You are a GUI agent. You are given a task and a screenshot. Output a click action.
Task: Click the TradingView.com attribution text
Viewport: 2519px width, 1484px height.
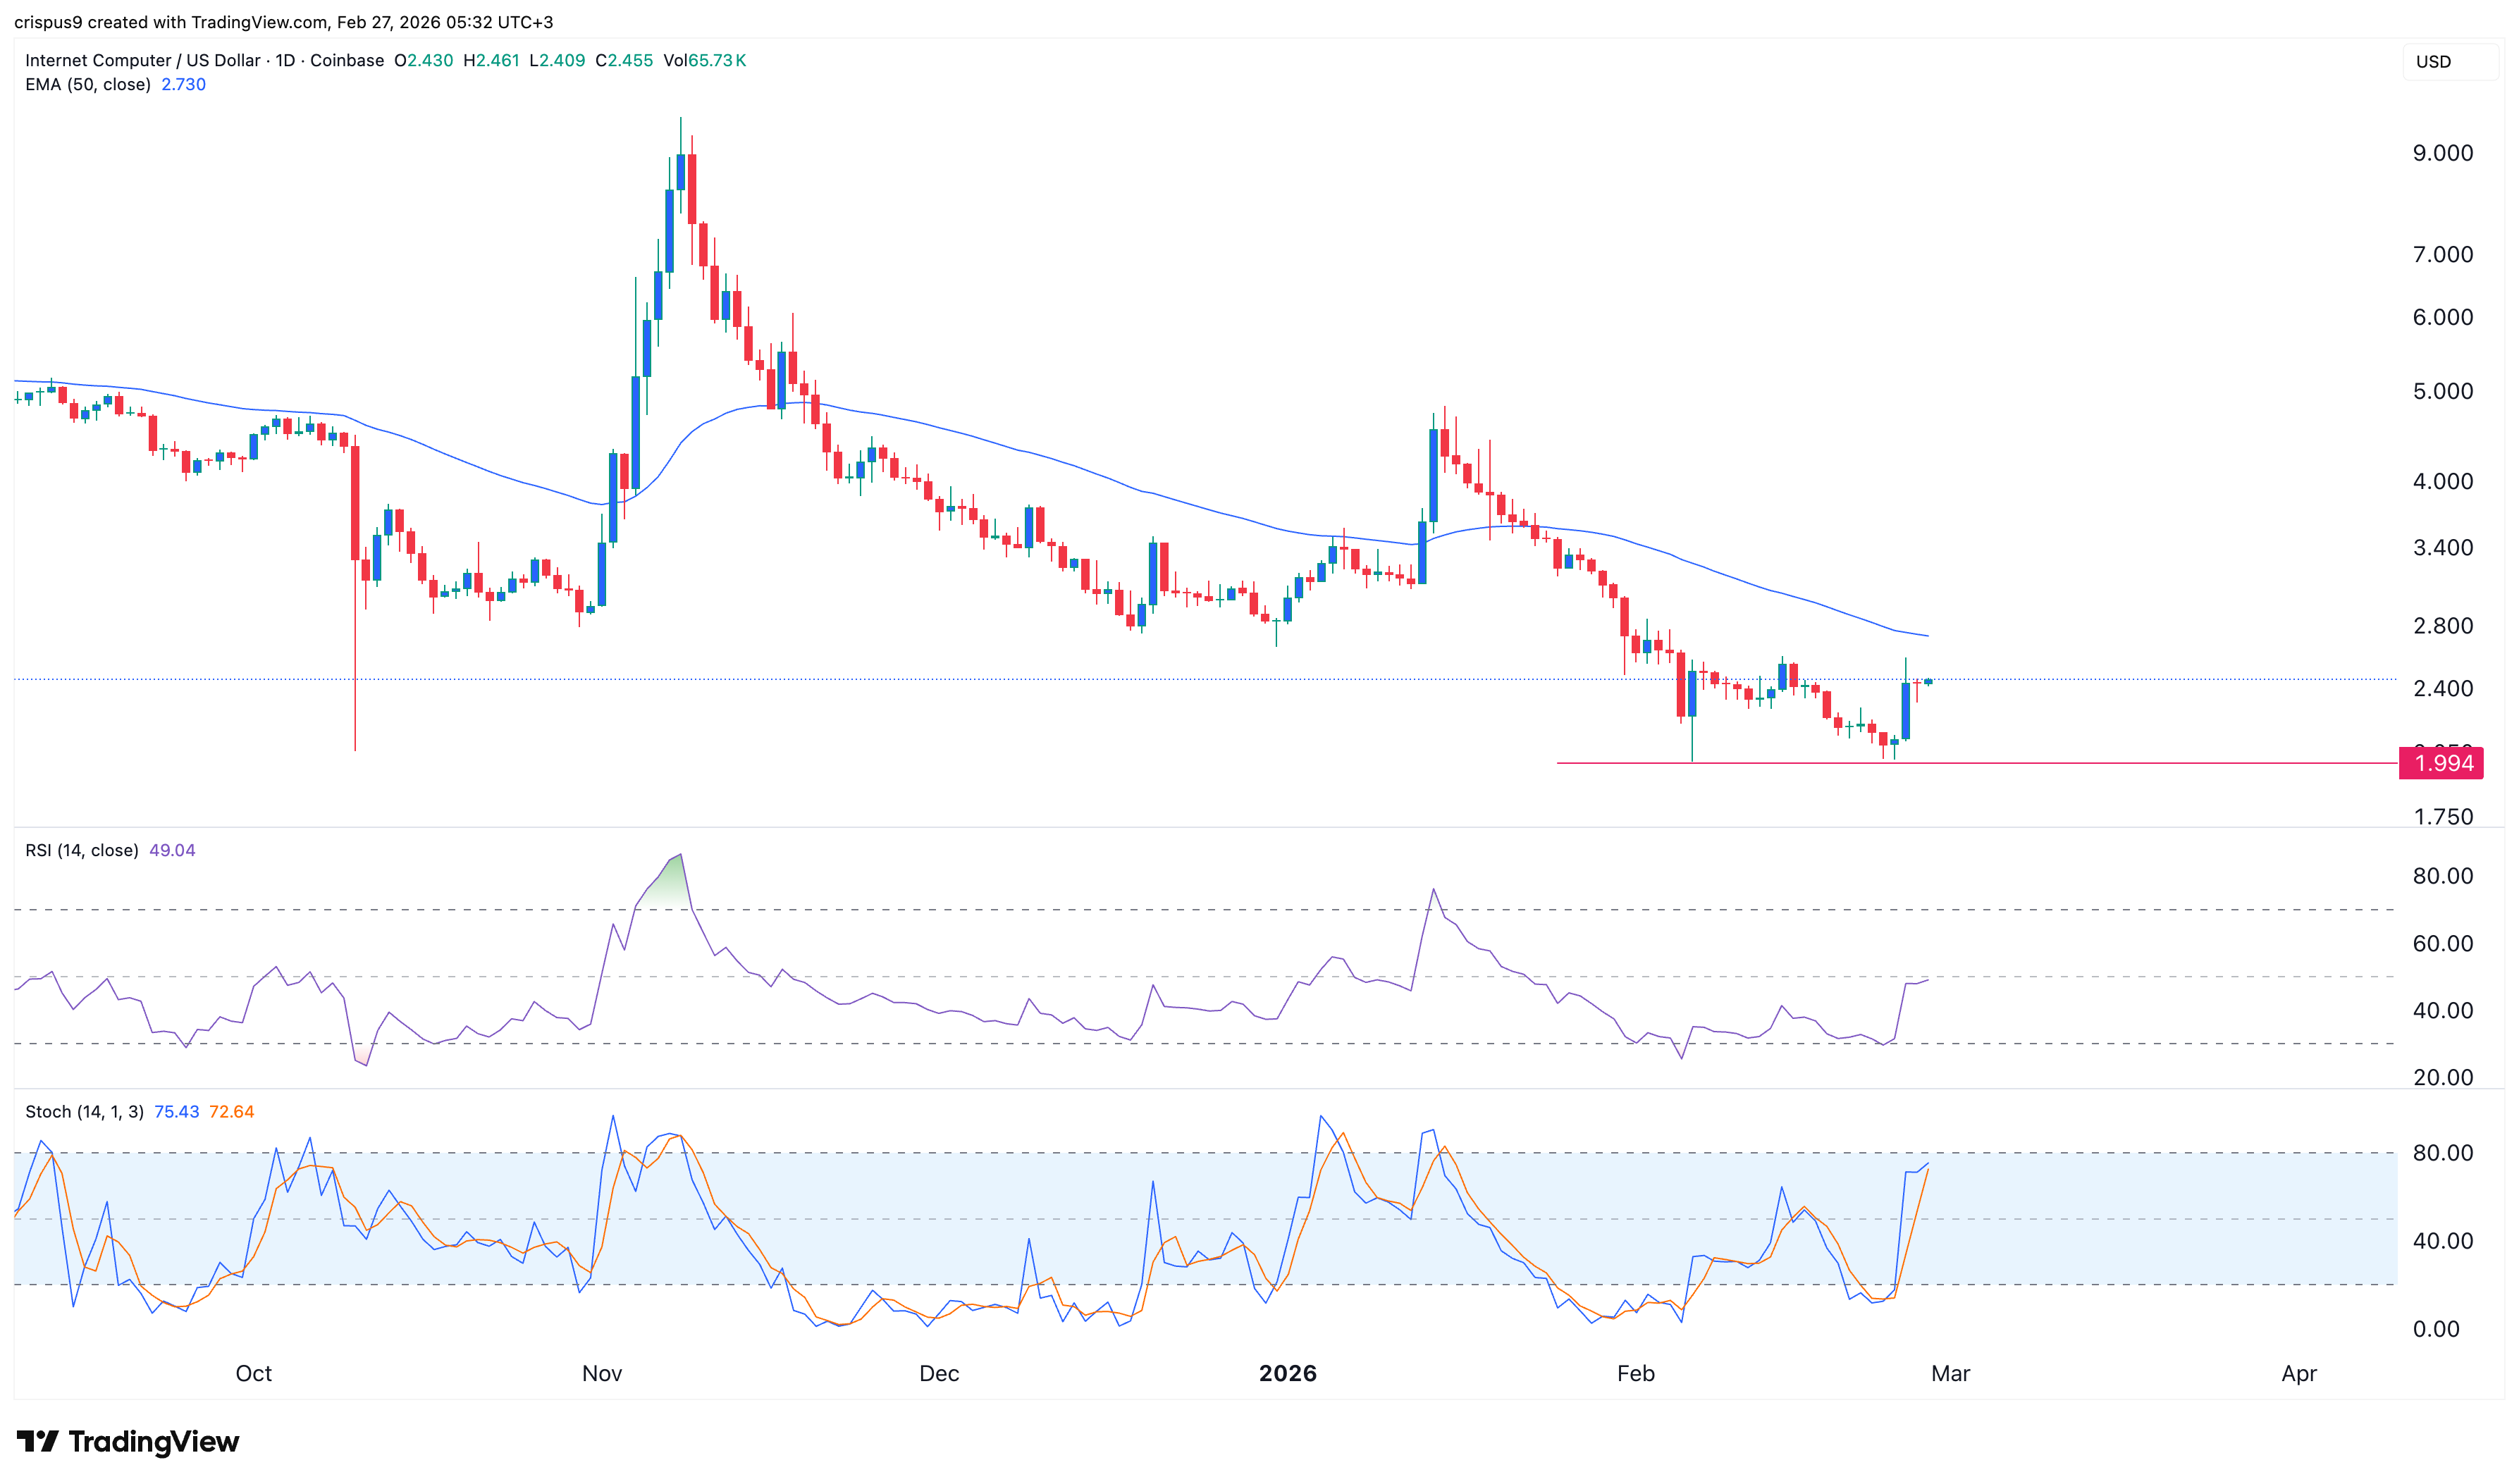click(x=260, y=21)
